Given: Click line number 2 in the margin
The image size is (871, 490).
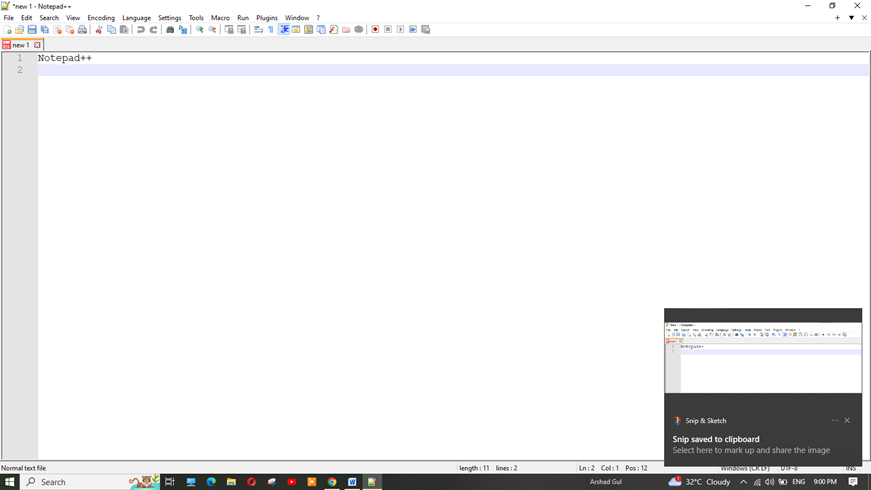Looking at the screenshot, I should [20, 70].
